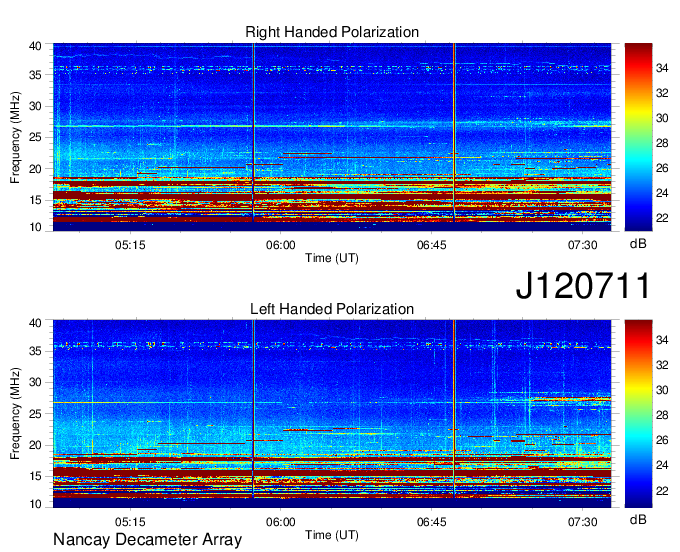
Task: Click the 30 MHz tick on top plot
Action: (35, 106)
